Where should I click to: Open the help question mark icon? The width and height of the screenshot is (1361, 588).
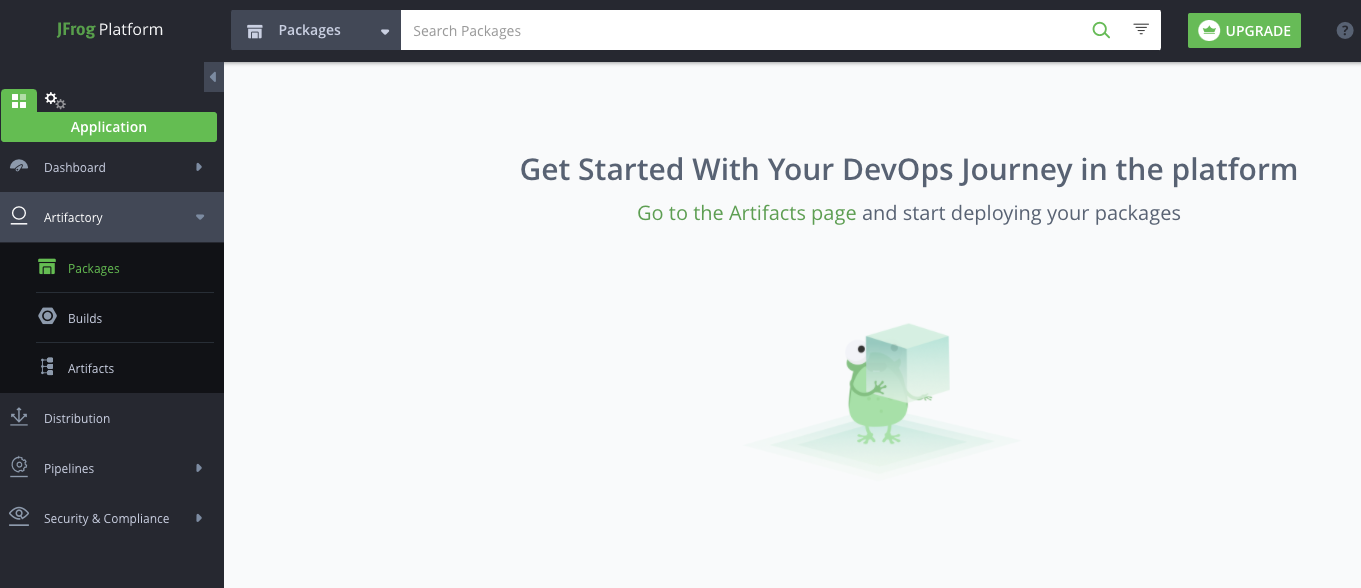pyautogui.click(x=1345, y=30)
